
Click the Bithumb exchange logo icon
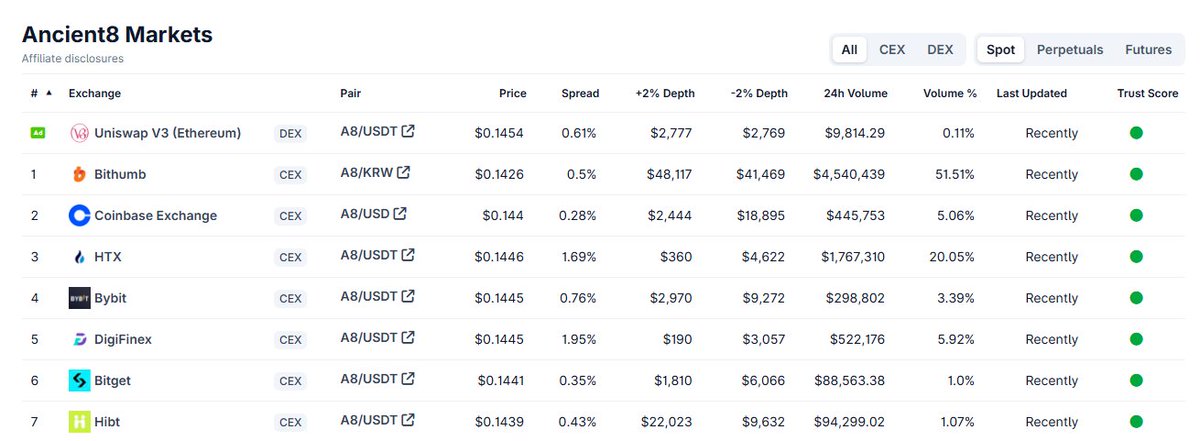pos(79,174)
